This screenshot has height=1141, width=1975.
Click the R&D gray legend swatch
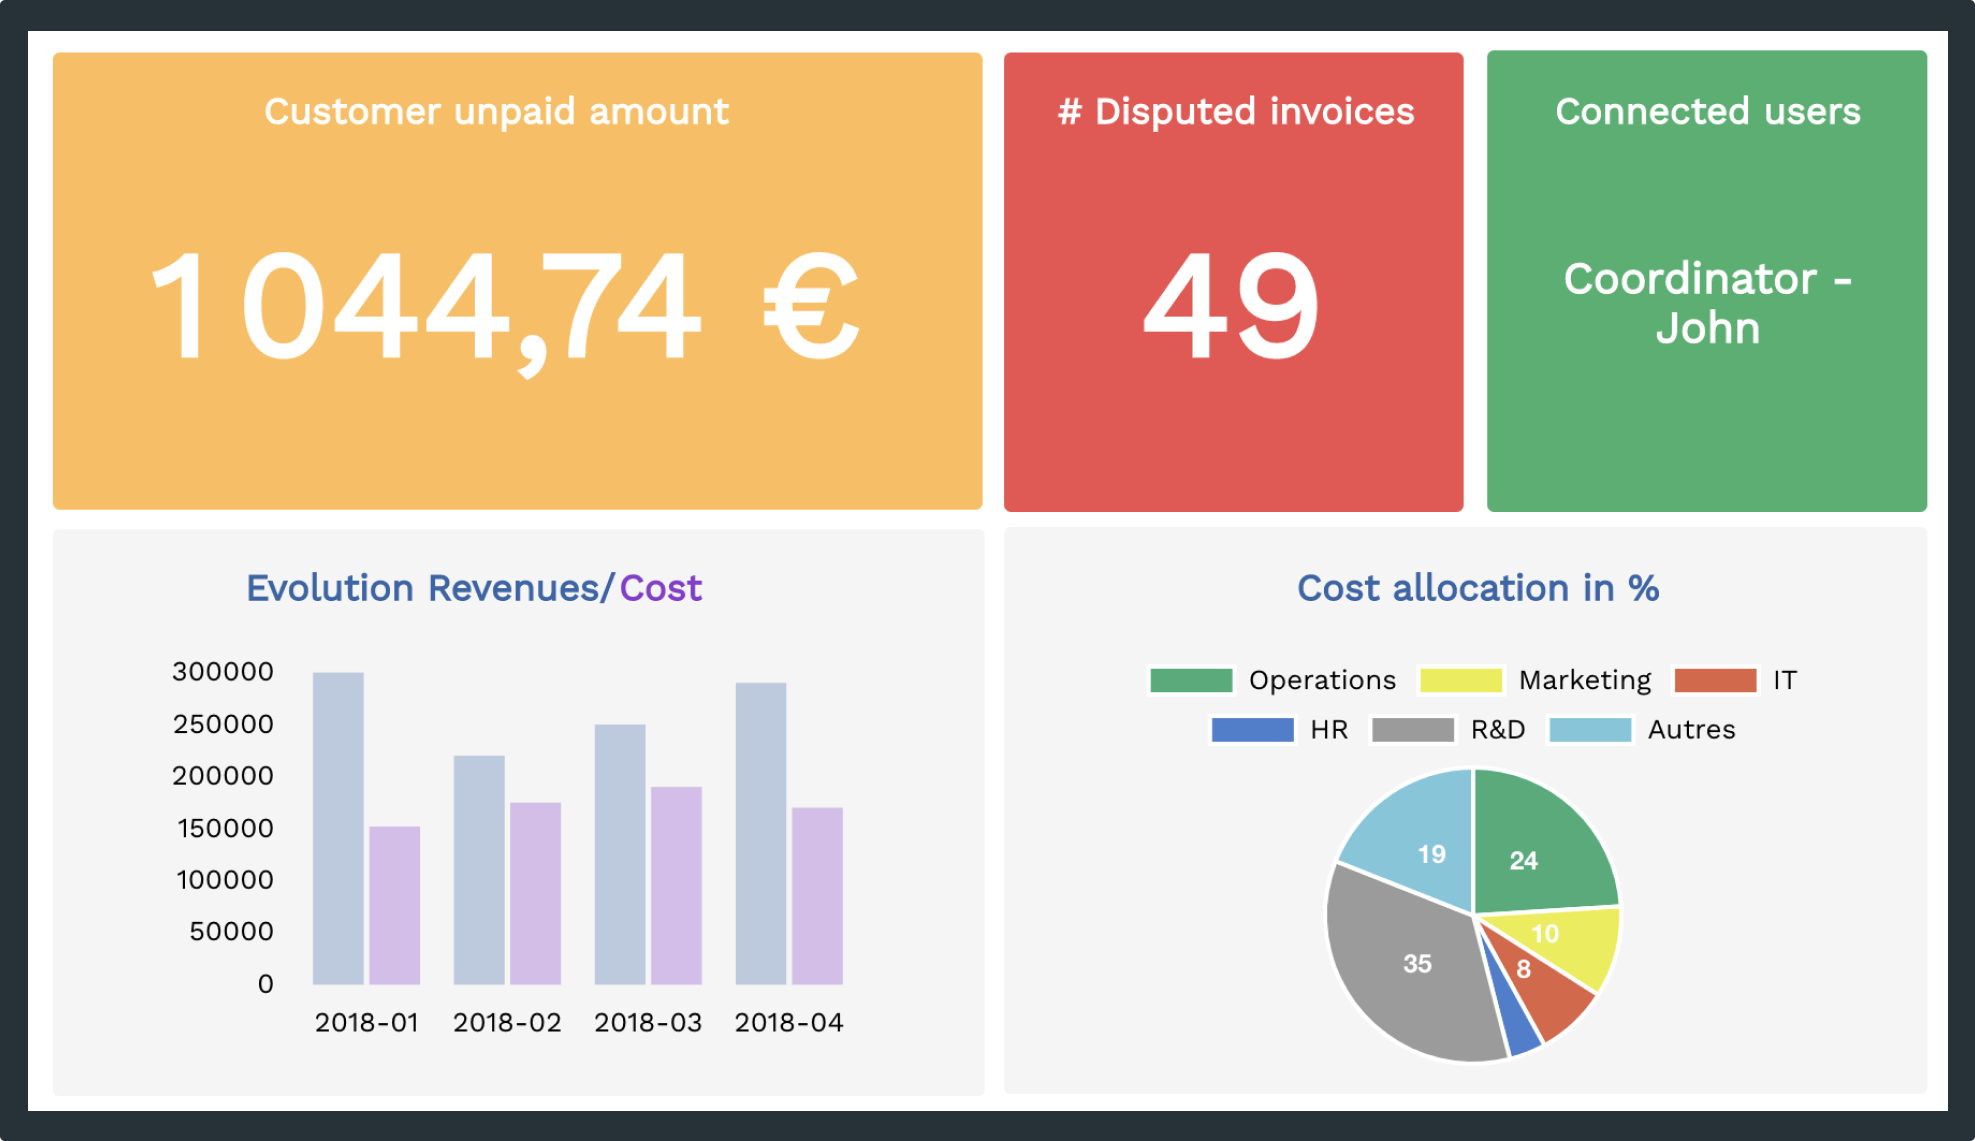1412,730
